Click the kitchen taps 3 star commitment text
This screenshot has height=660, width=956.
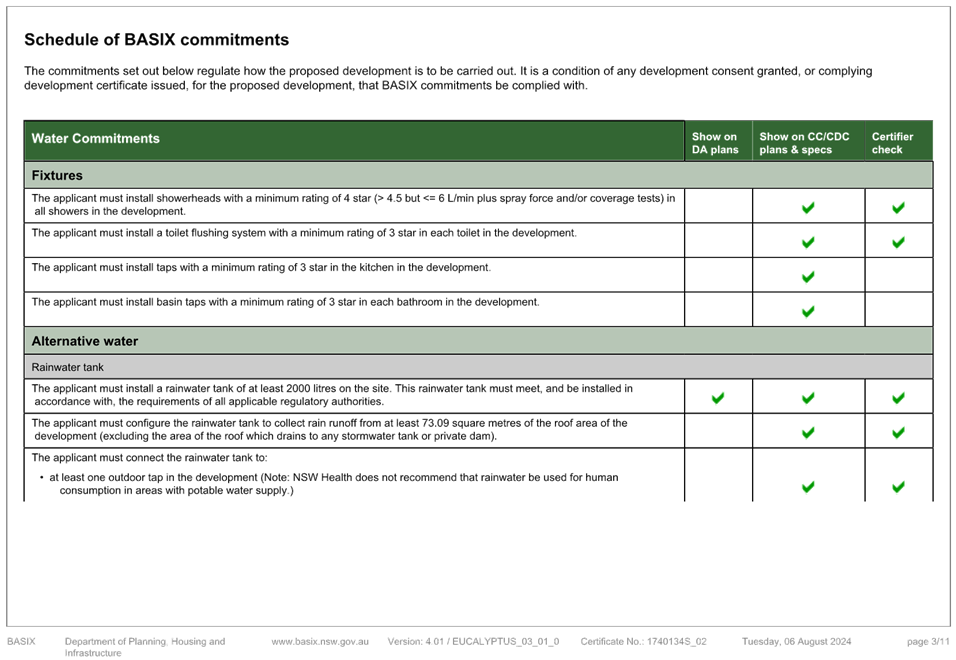[x=261, y=268]
